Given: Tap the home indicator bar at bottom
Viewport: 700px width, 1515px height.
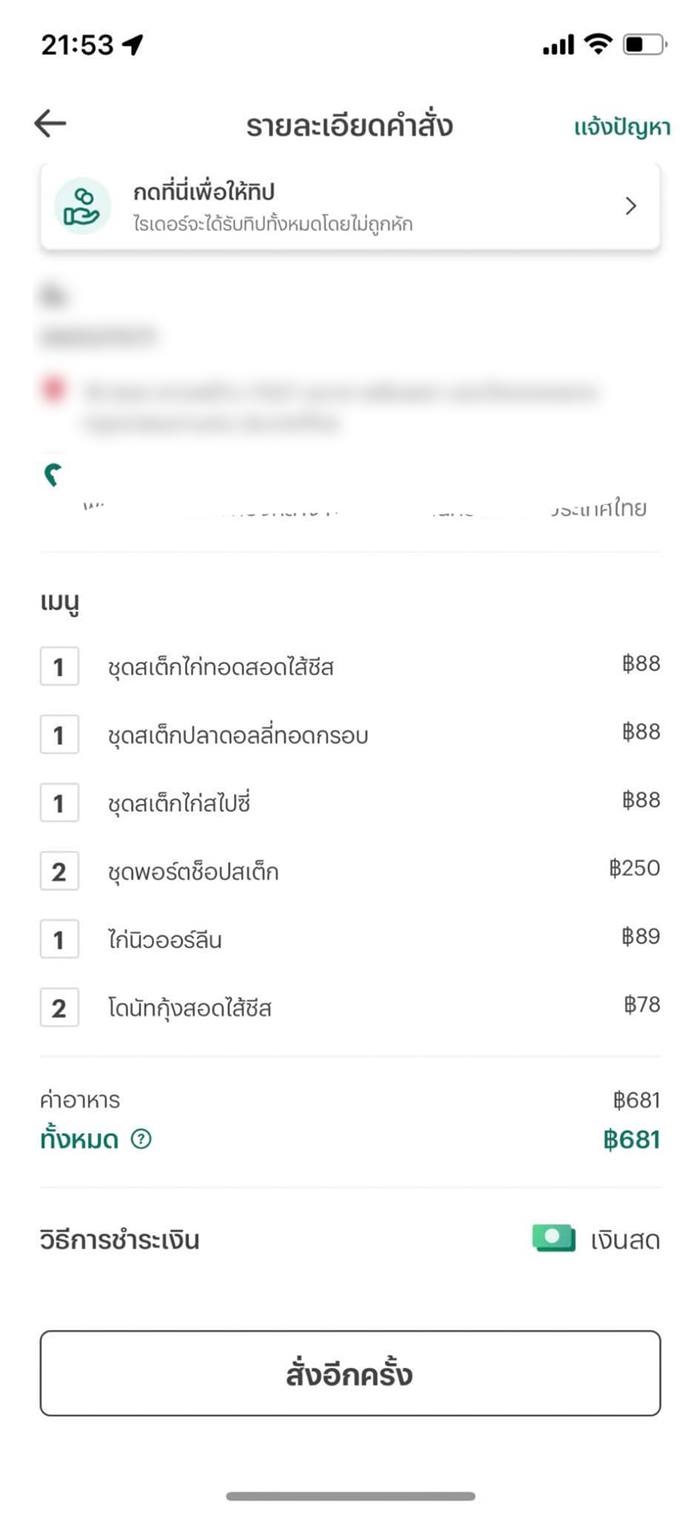Looking at the screenshot, I should 350,1497.
